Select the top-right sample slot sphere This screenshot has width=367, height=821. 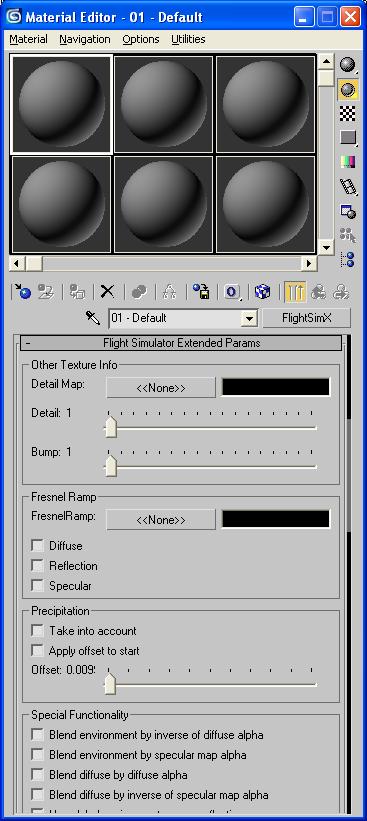coord(265,104)
